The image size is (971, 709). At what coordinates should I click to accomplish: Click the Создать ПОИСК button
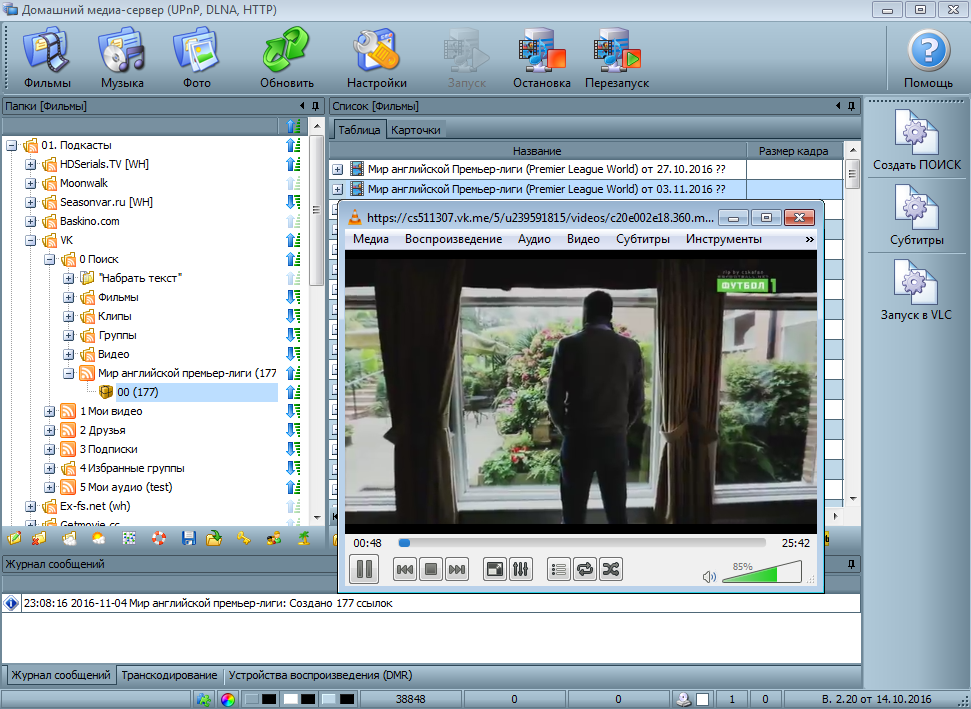916,143
